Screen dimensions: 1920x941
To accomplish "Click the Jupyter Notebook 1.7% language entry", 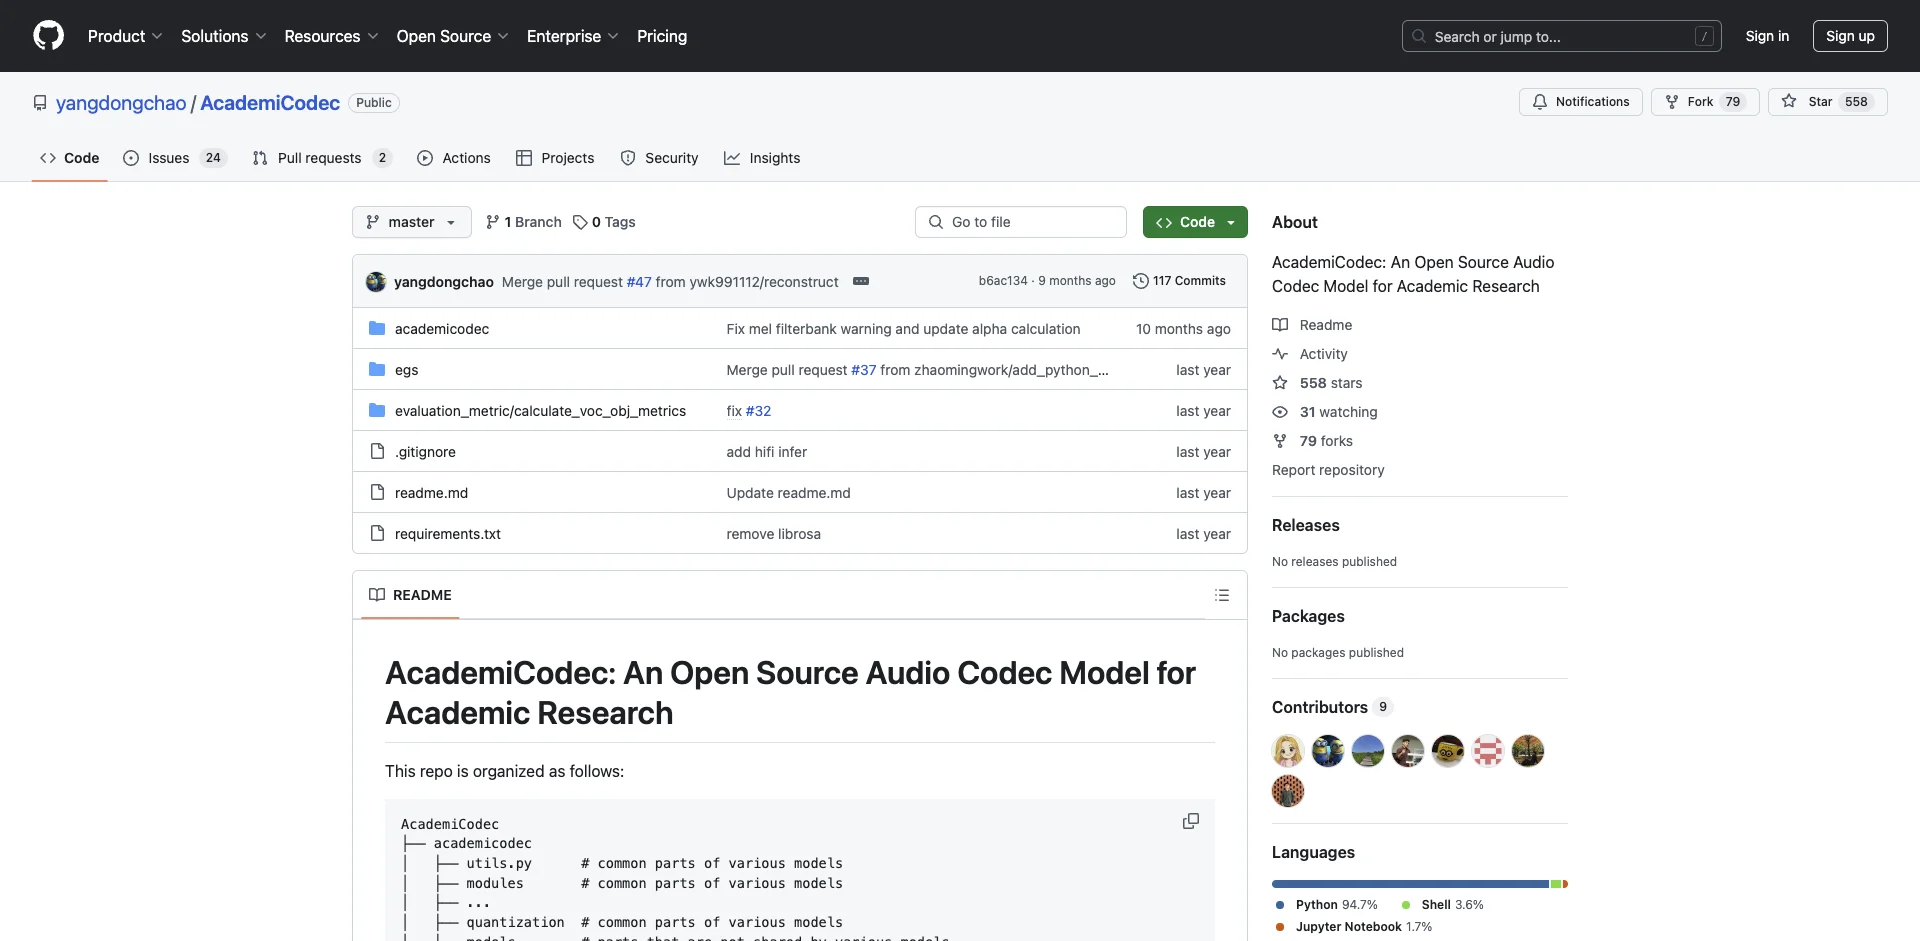I will click(x=1354, y=927).
